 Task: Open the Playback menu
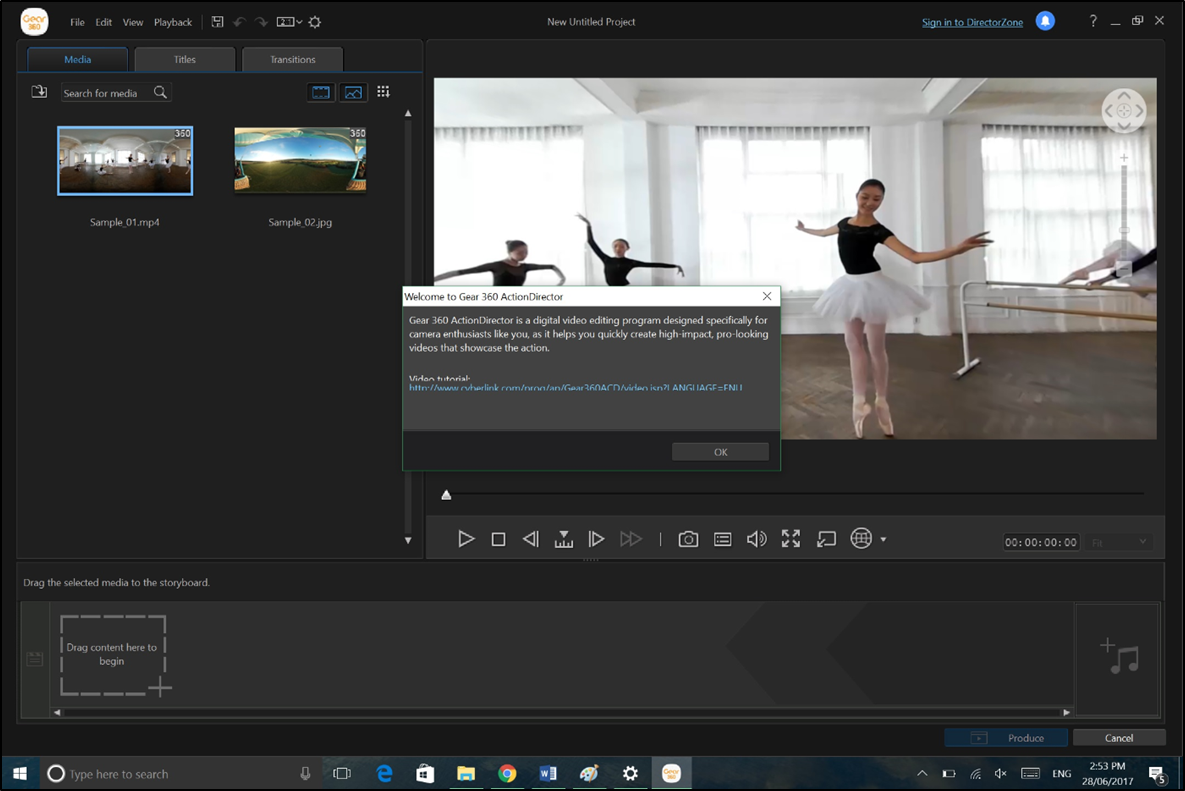pyautogui.click(x=173, y=22)
